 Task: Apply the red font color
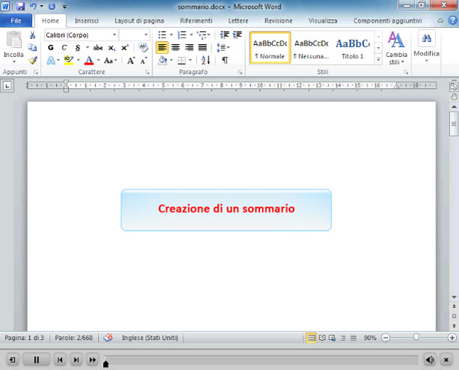[x=89, y=60]
